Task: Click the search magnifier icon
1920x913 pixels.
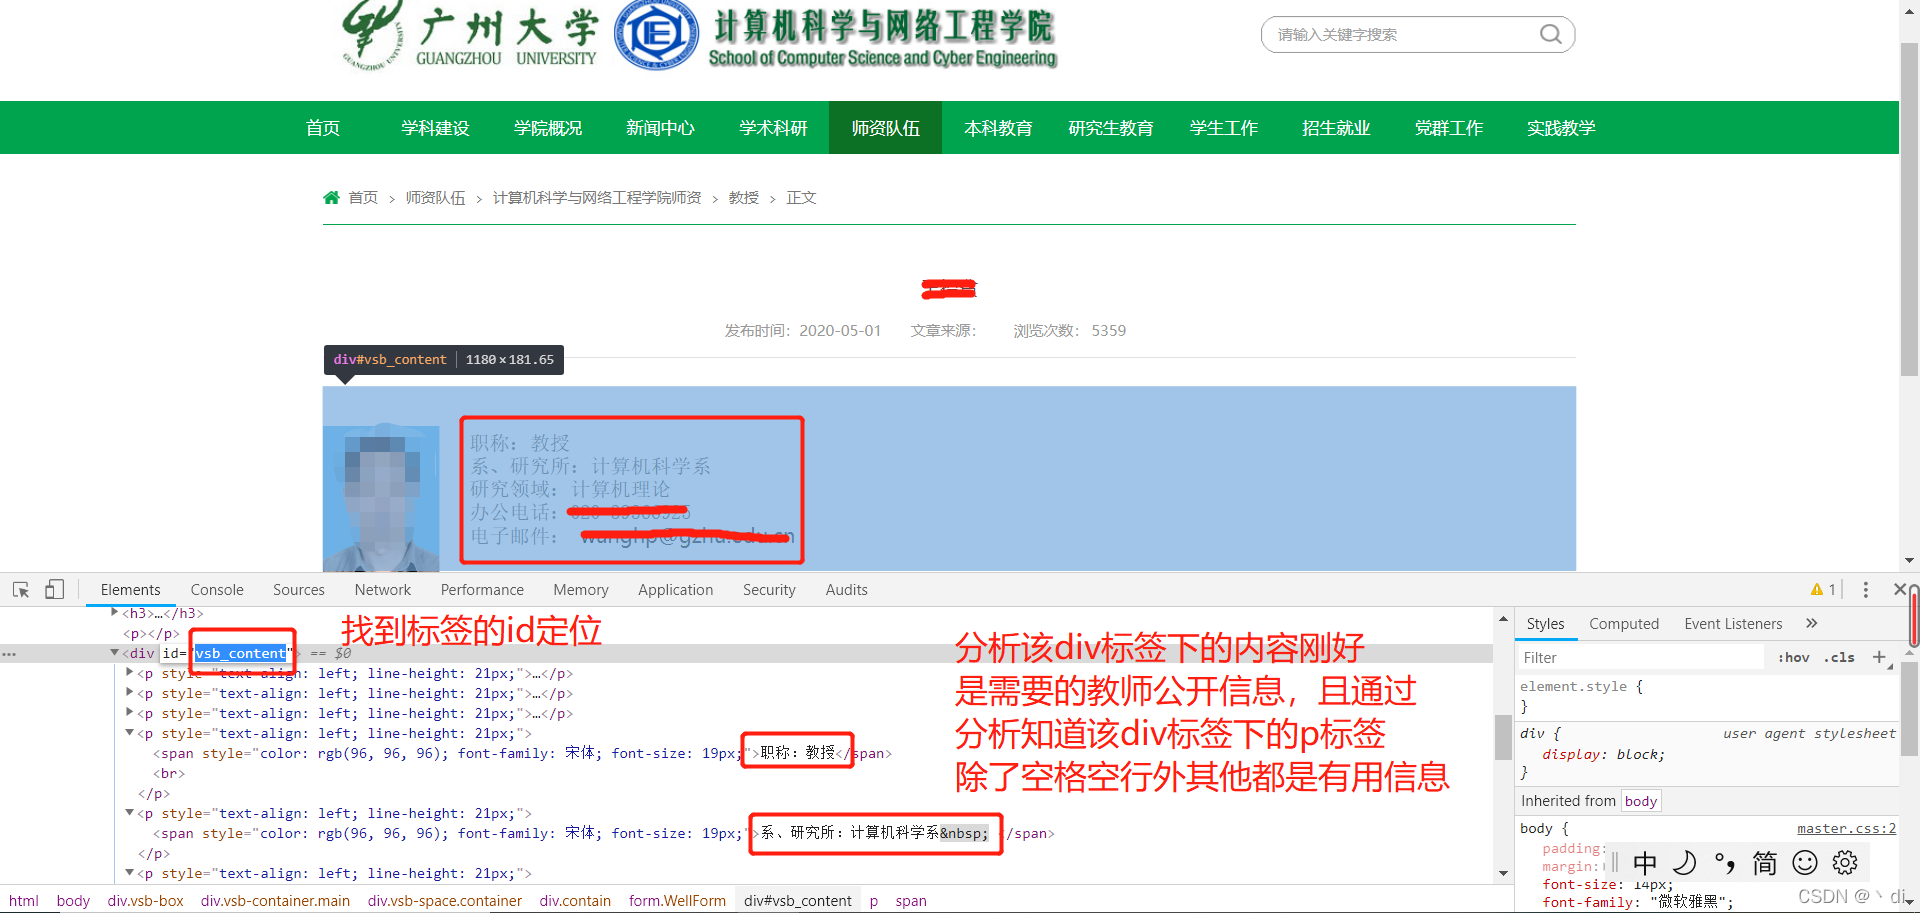Action: [x=1550, y=34]
